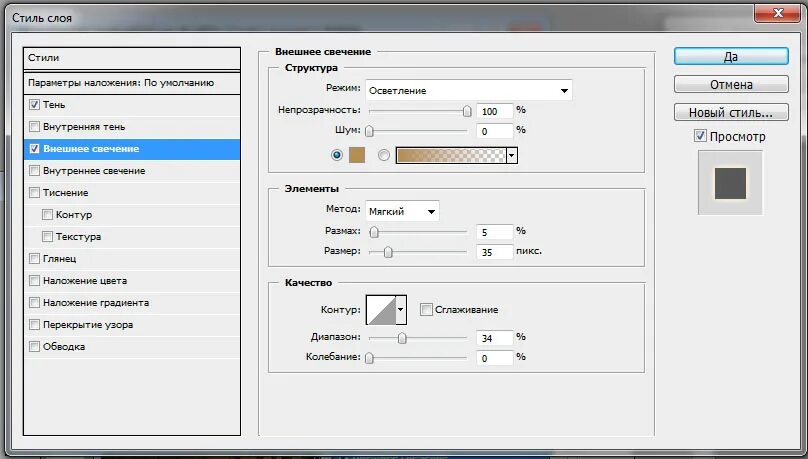Select the Наложение градиента row label
The width and height of the screenshot is (808, 459).
pos(96,303)
